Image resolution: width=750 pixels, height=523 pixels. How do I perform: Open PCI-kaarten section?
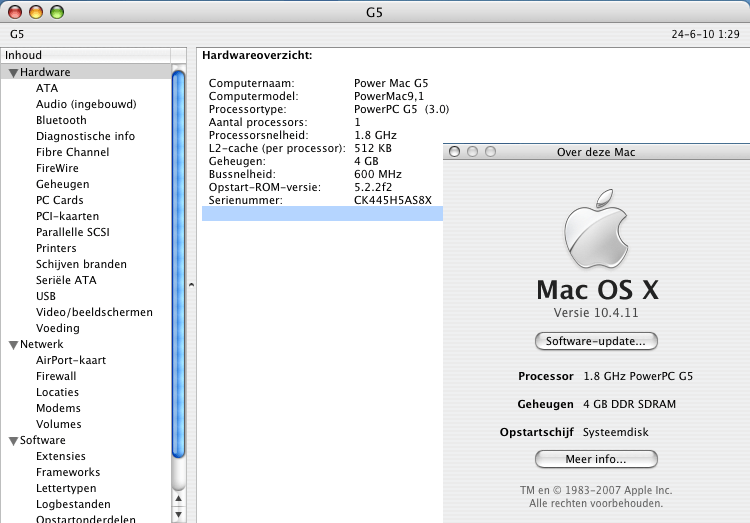(67, 216)
